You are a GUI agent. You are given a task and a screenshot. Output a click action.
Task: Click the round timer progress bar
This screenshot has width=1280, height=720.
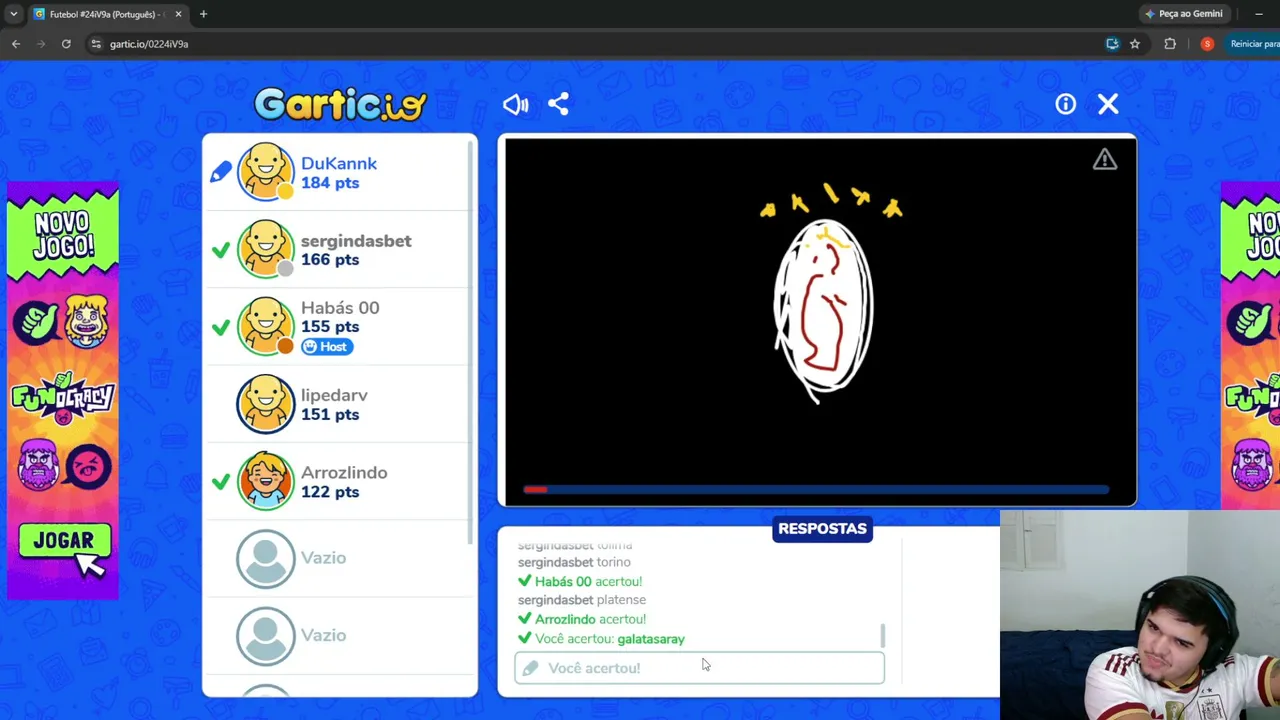tap(816, 490)
